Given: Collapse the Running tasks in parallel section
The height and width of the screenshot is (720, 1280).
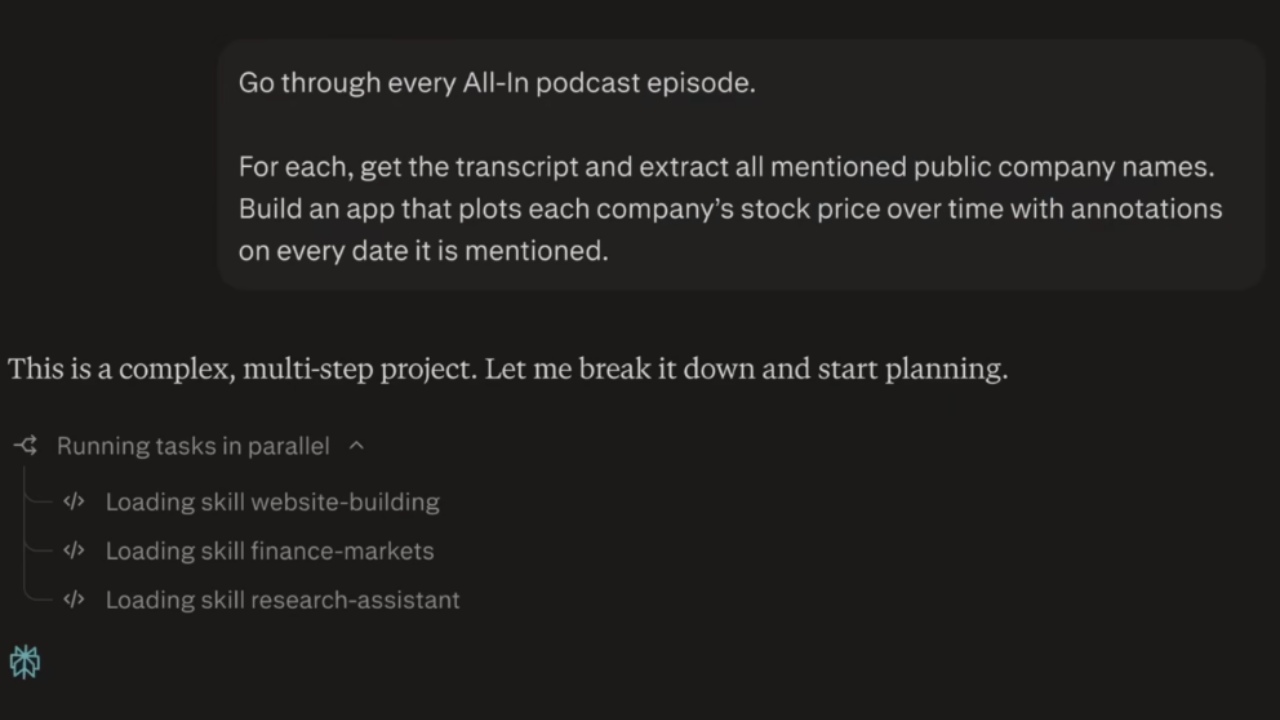Looking at the screenshot, I should (356, 446).
